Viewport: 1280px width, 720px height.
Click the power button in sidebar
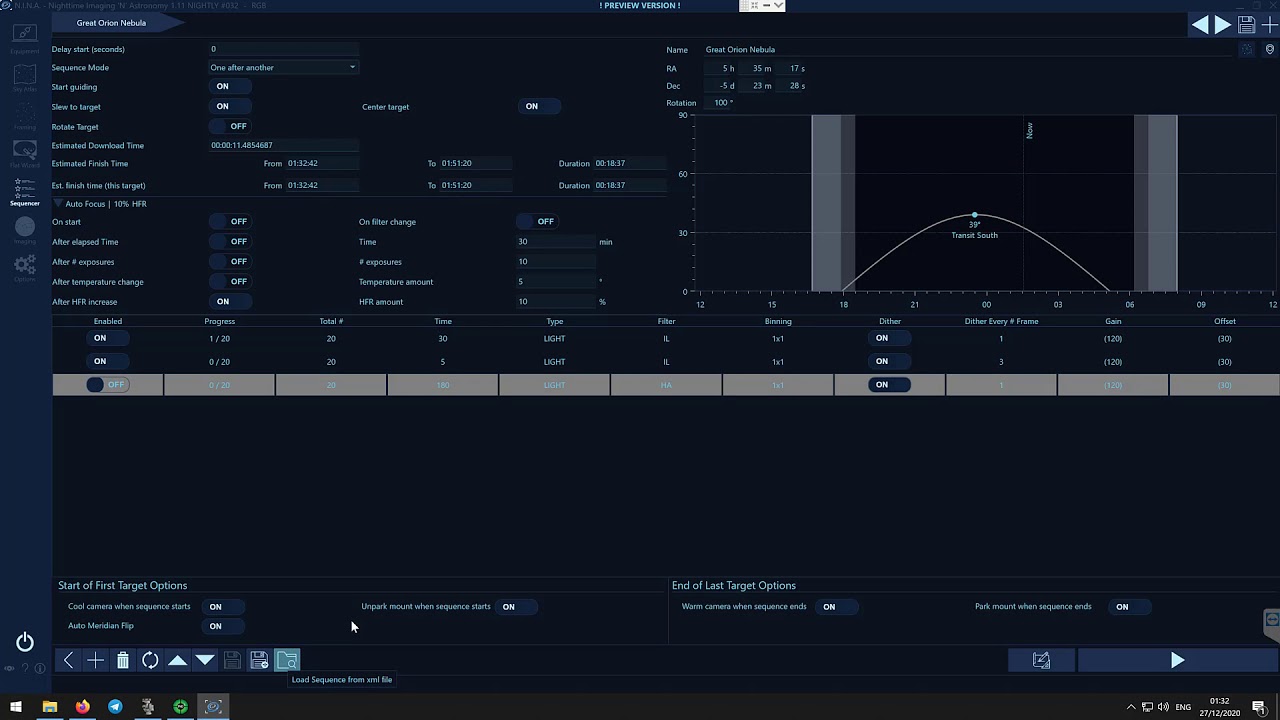pos(25,642)
